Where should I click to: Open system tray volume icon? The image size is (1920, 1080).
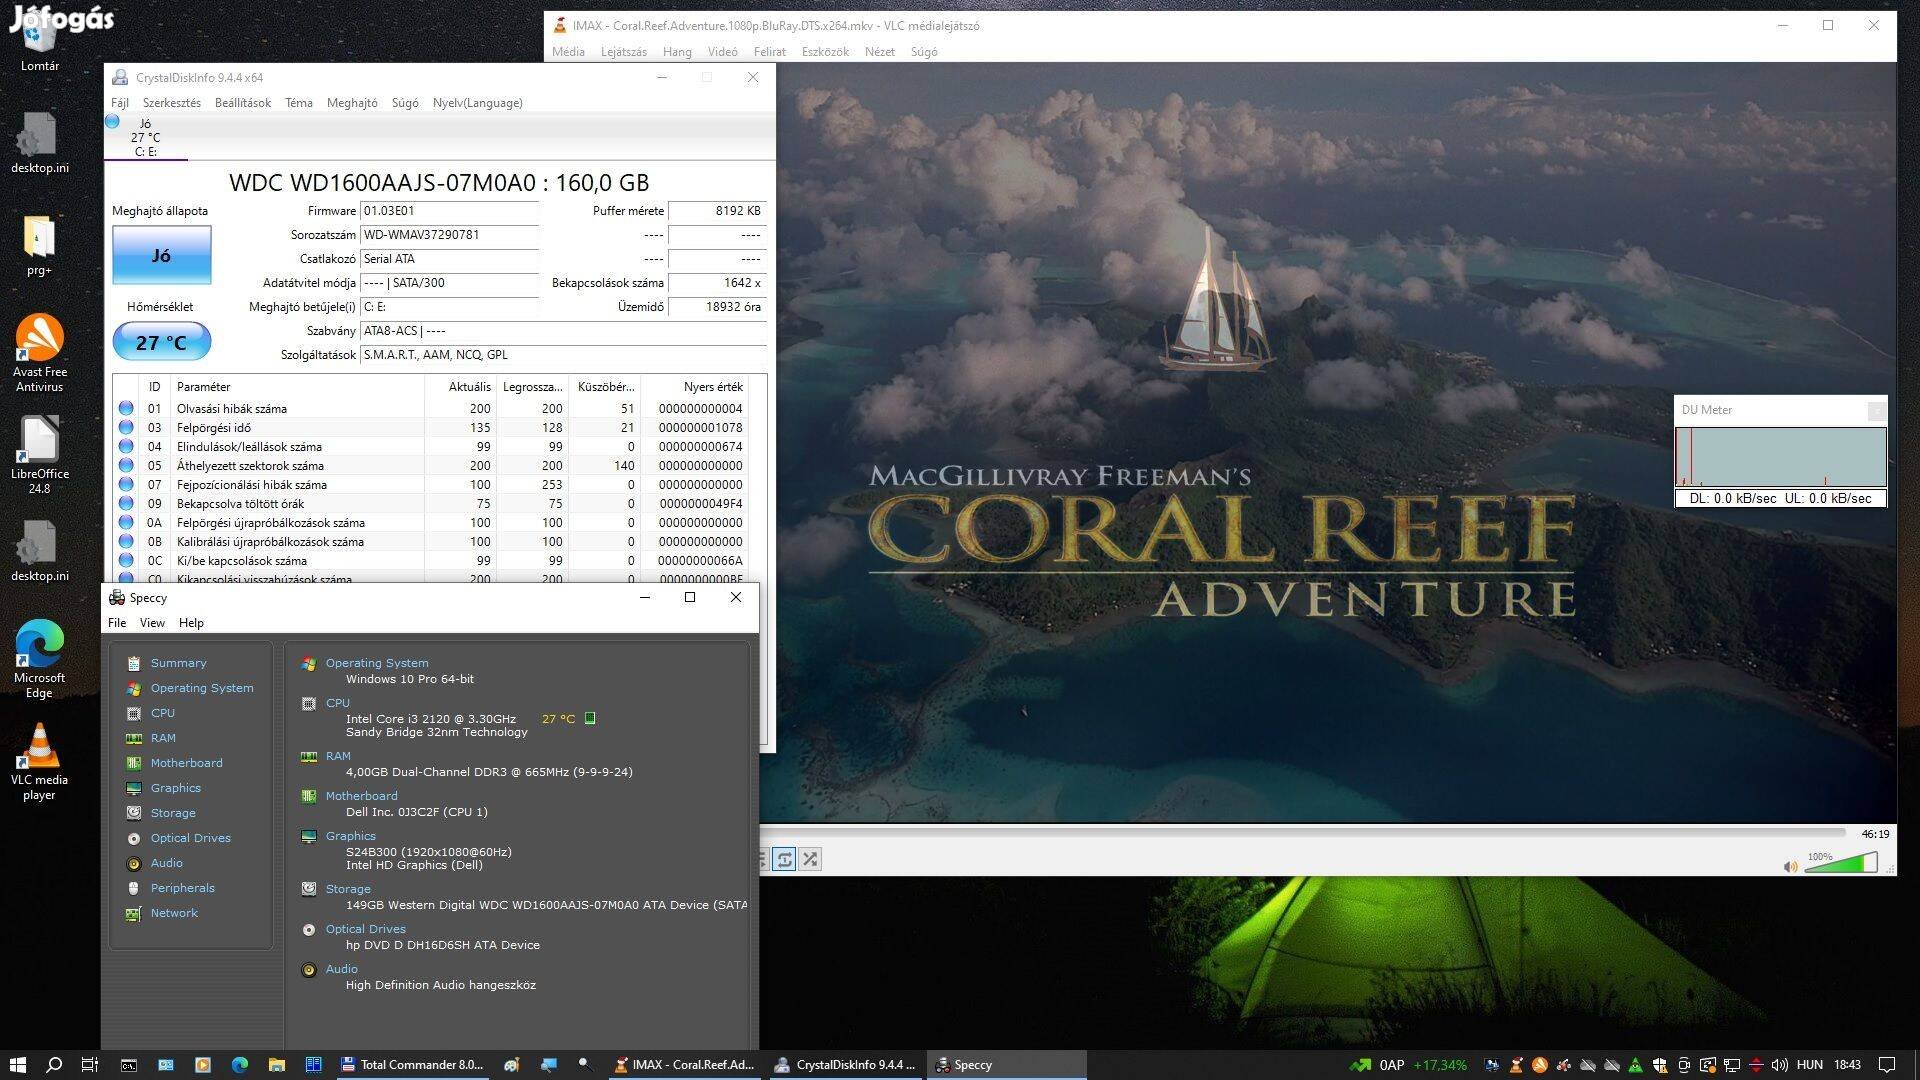pyautogui.click(x=1780, y=1065)
